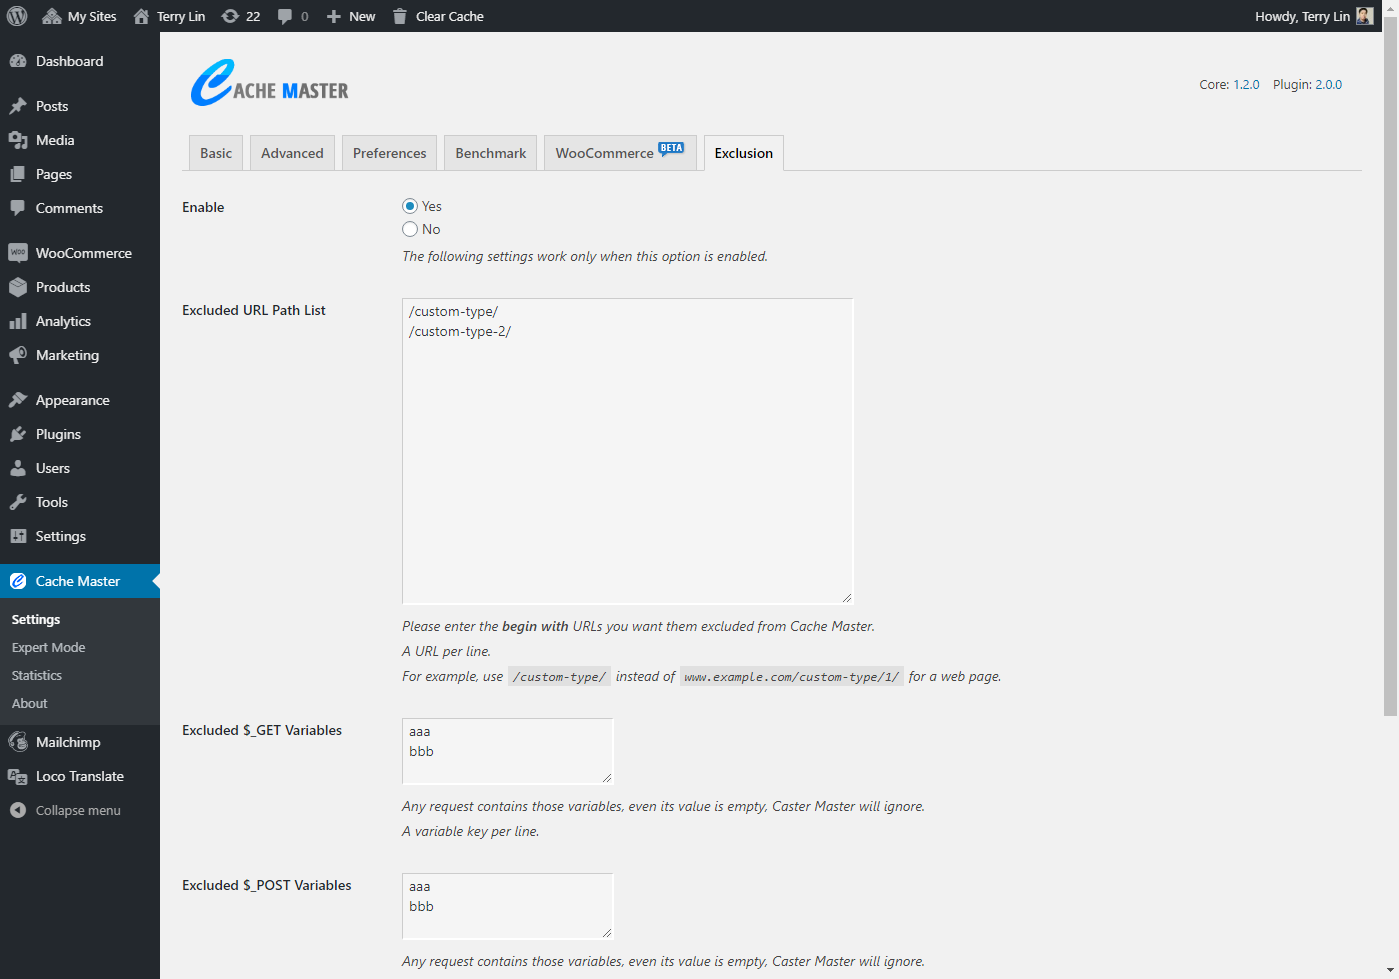Click the URL Path List textarea resize handle

pyautogui.click(x=846, y=597)
